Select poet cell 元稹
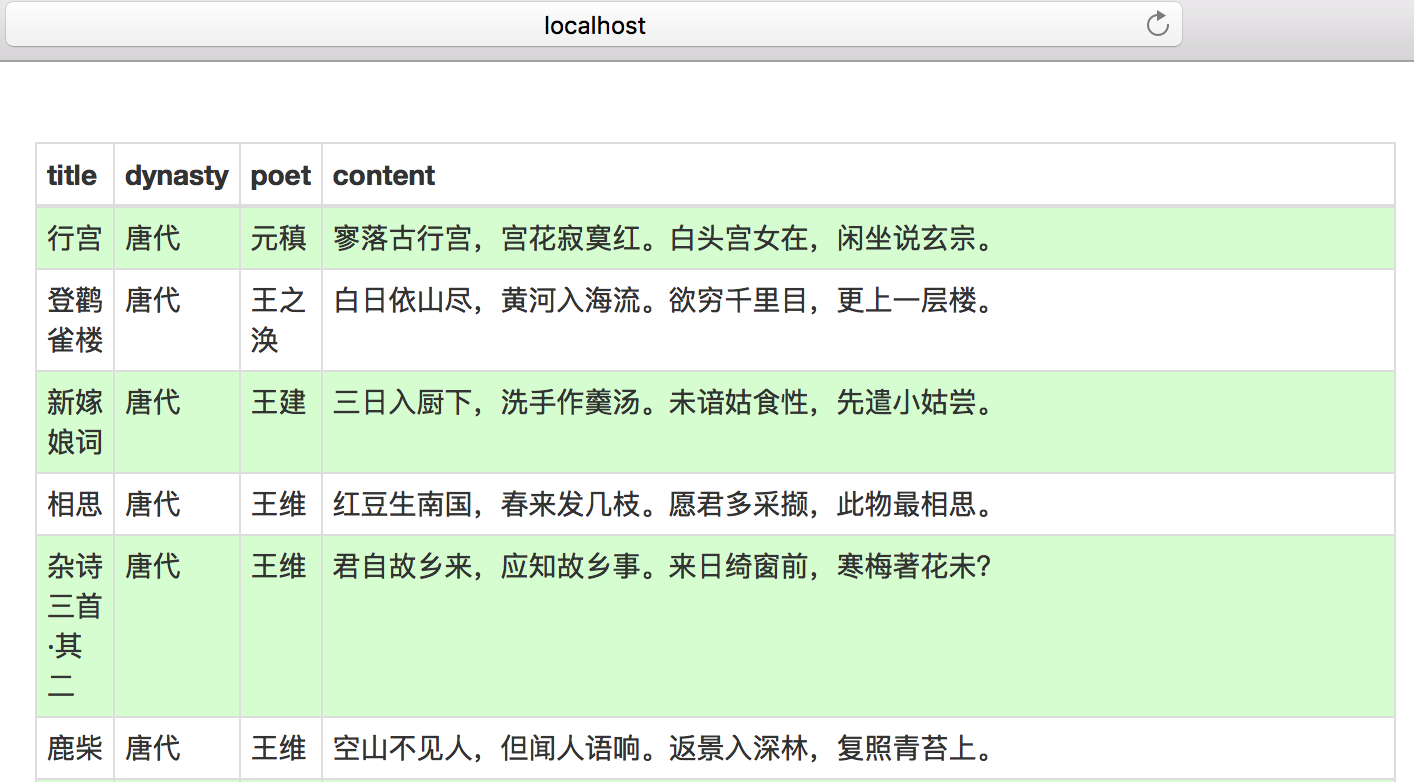The height and width of the screenshot is (782, 1414). (281, 238)
